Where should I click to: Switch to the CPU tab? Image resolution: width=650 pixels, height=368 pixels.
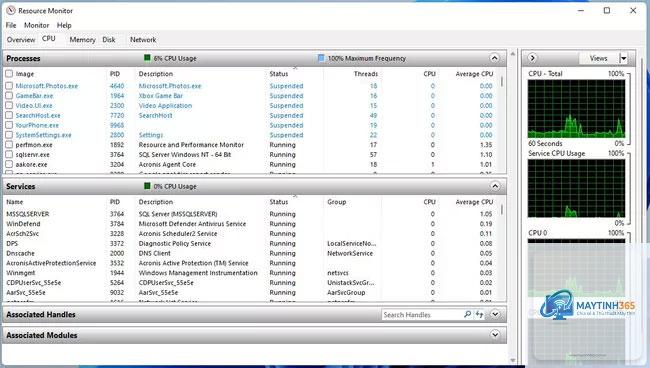coord(49,39)
